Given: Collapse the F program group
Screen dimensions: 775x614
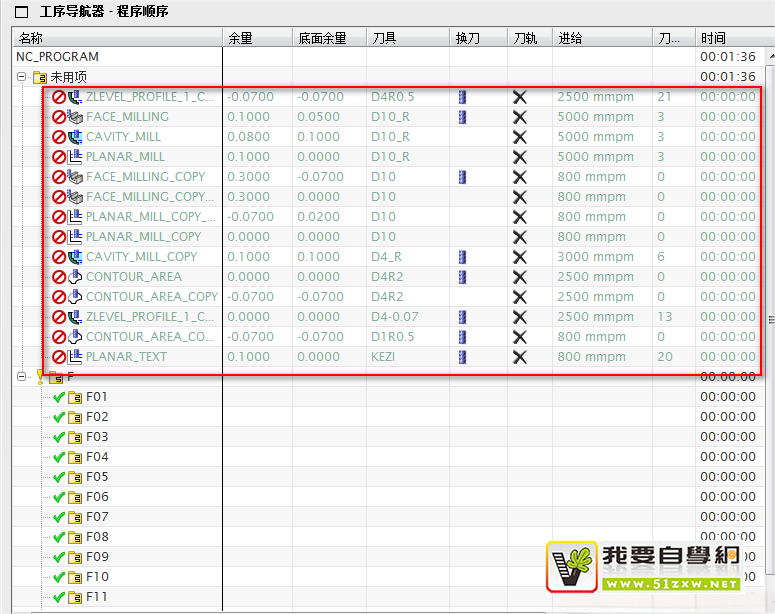Looking at the screenshot, I should [21, 377].
